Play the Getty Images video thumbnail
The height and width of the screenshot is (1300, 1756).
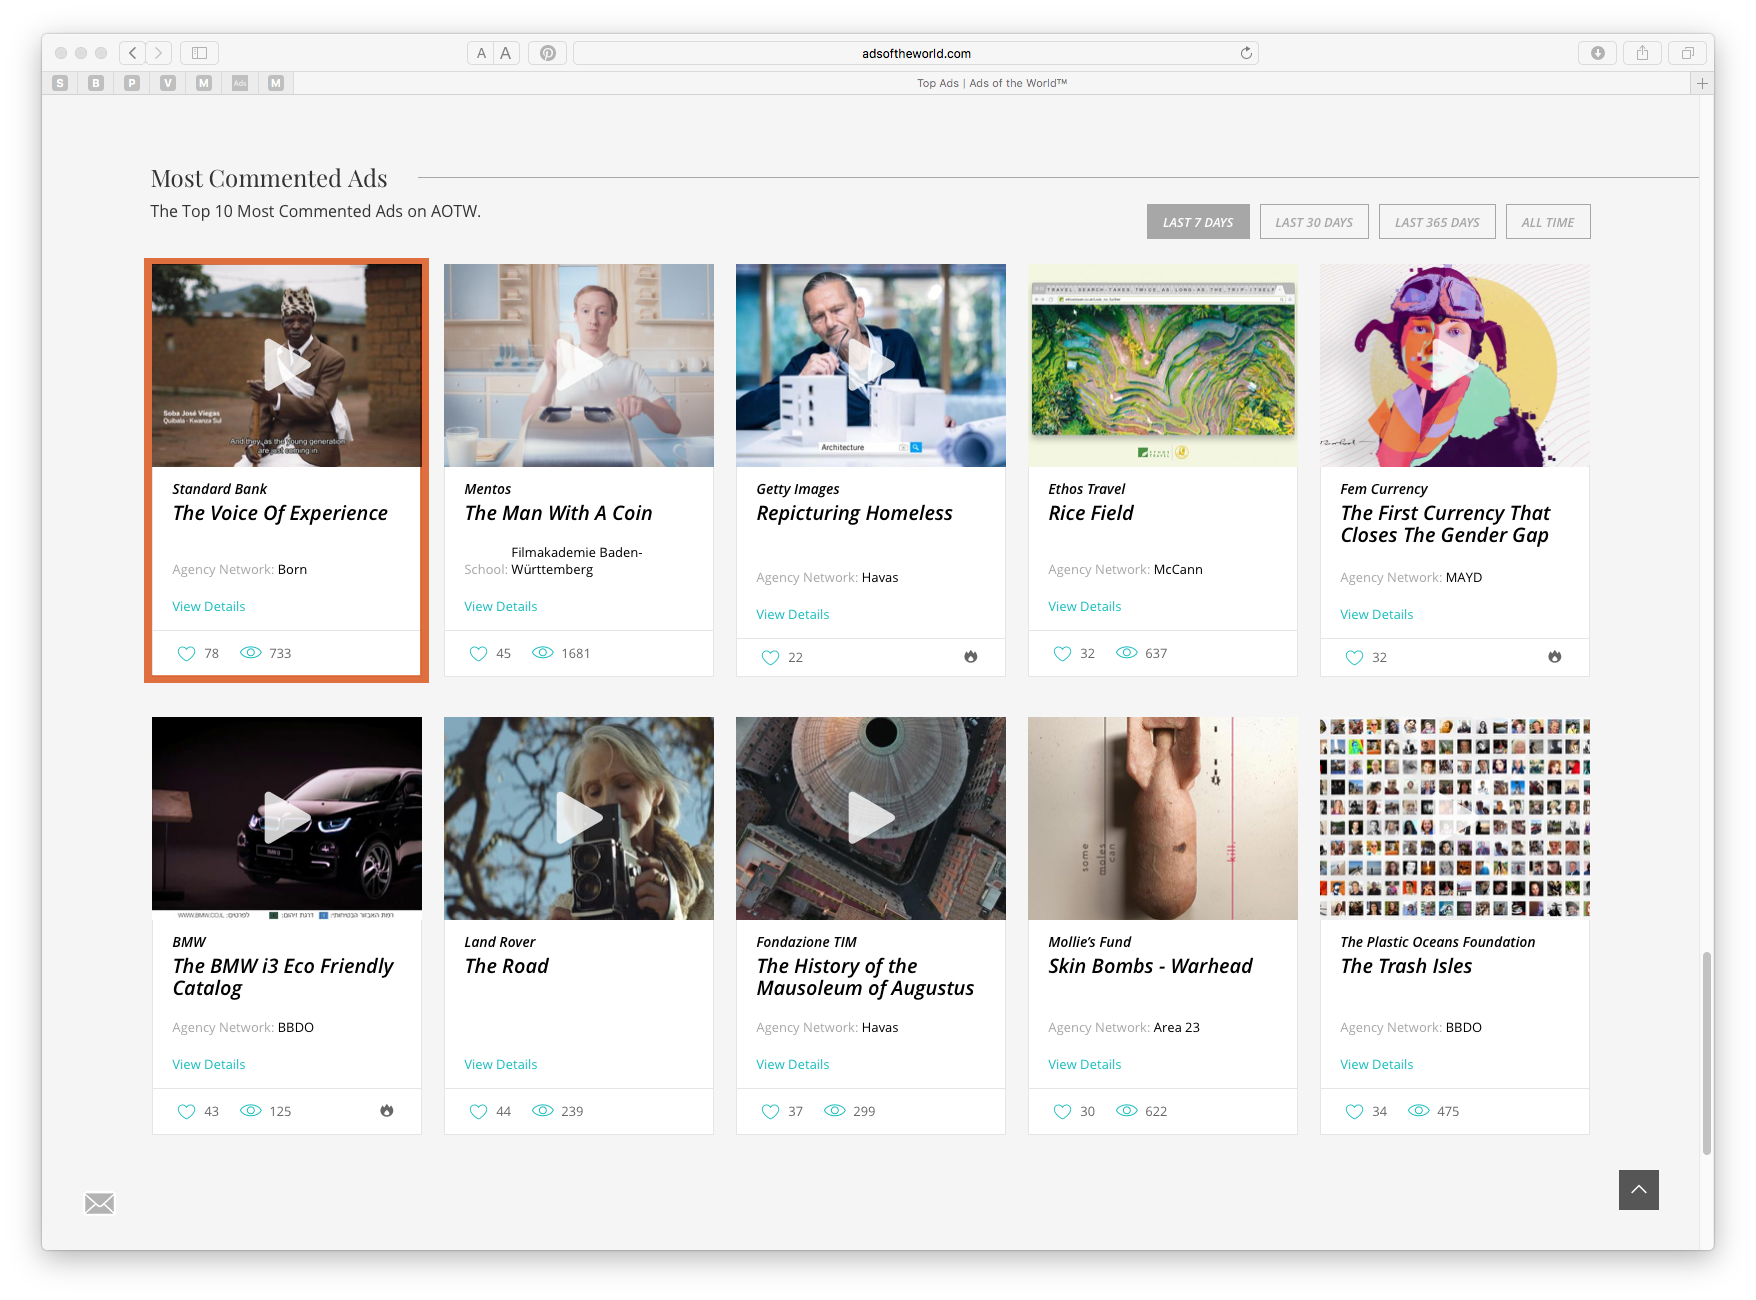tap(871, 365)
